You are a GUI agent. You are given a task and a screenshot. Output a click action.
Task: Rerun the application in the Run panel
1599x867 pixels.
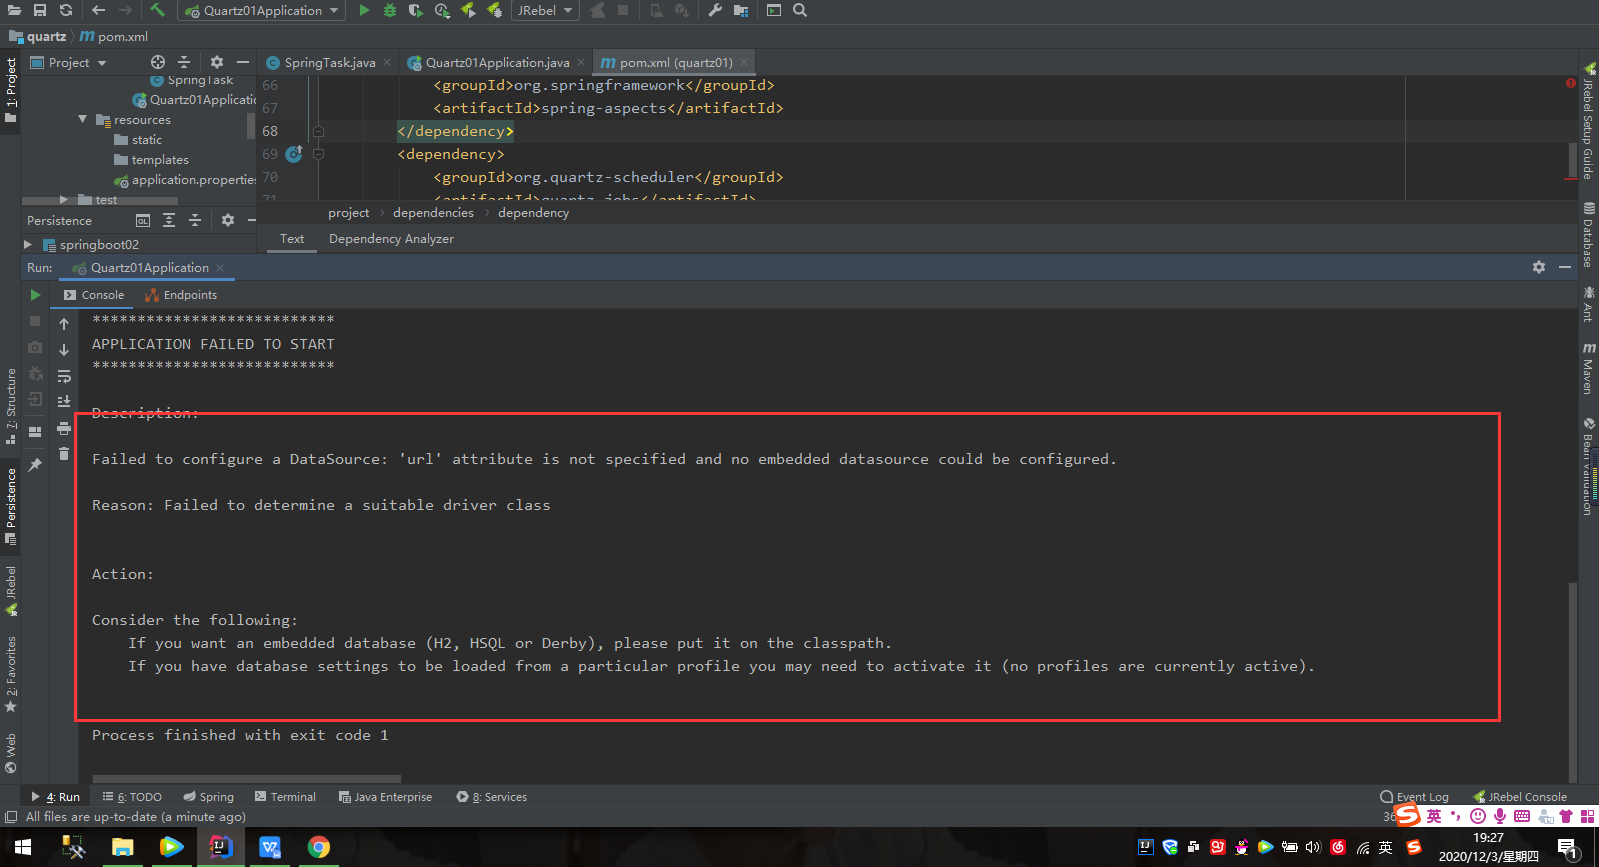click(x=35, y=295)
